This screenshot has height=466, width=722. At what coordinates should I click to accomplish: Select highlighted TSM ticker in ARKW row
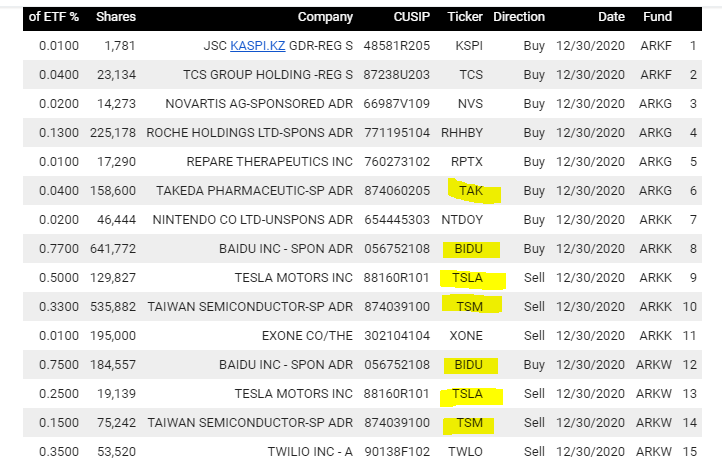(470, 423)
